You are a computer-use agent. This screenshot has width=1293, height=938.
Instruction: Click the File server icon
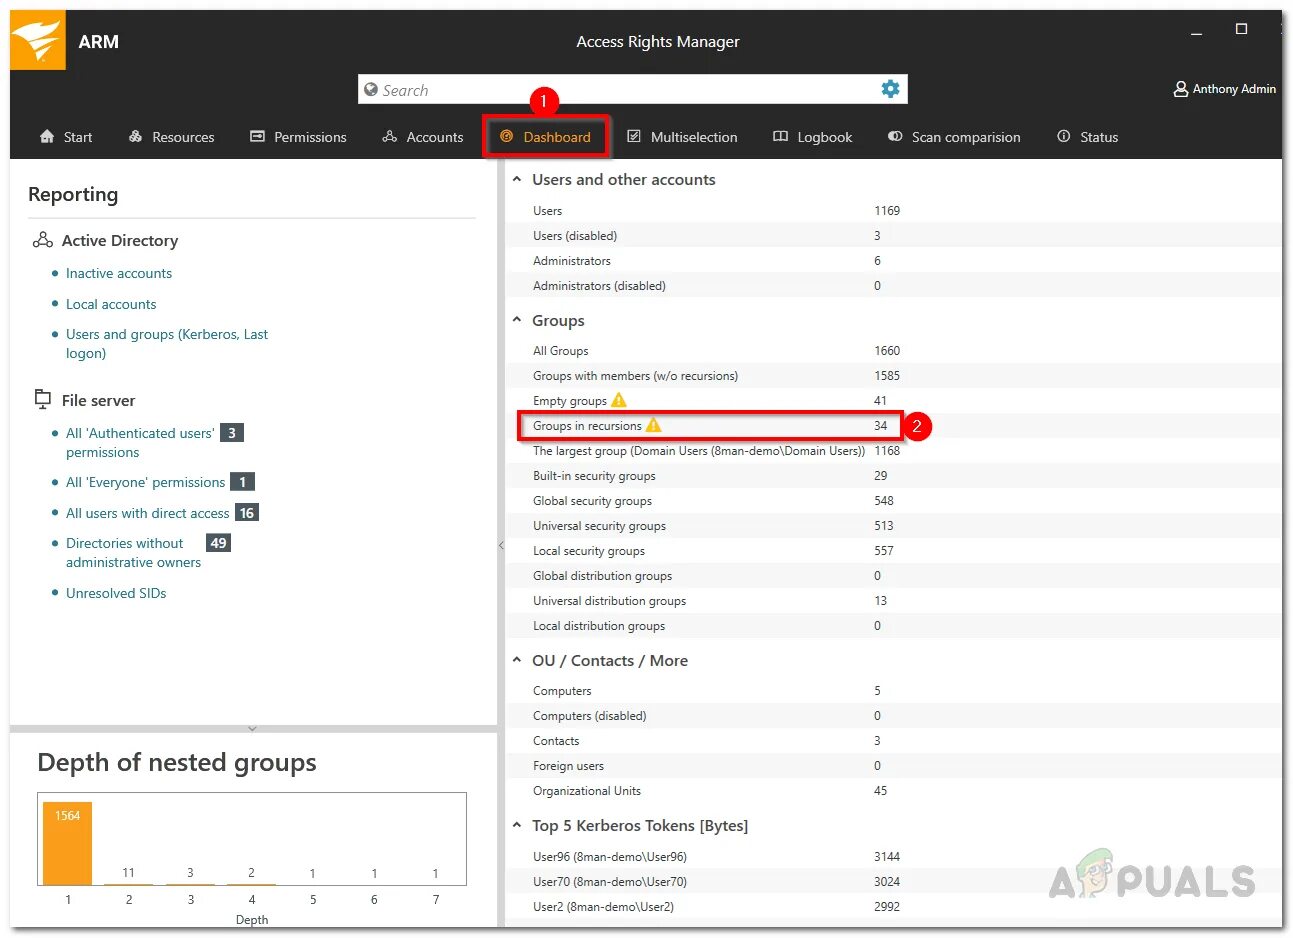pyautogui.click(x=43, y=399)
